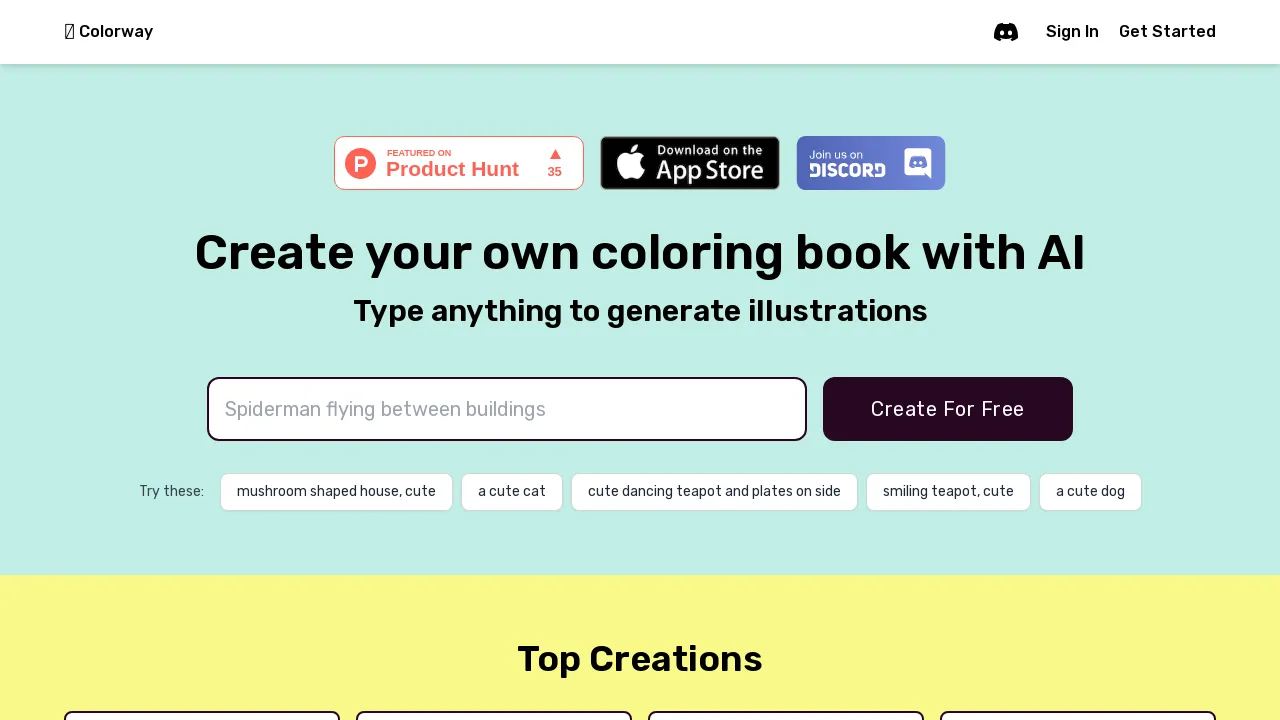
Task: Open the Discord icon in the navigation bar
Action: (x=1006, y=31)
